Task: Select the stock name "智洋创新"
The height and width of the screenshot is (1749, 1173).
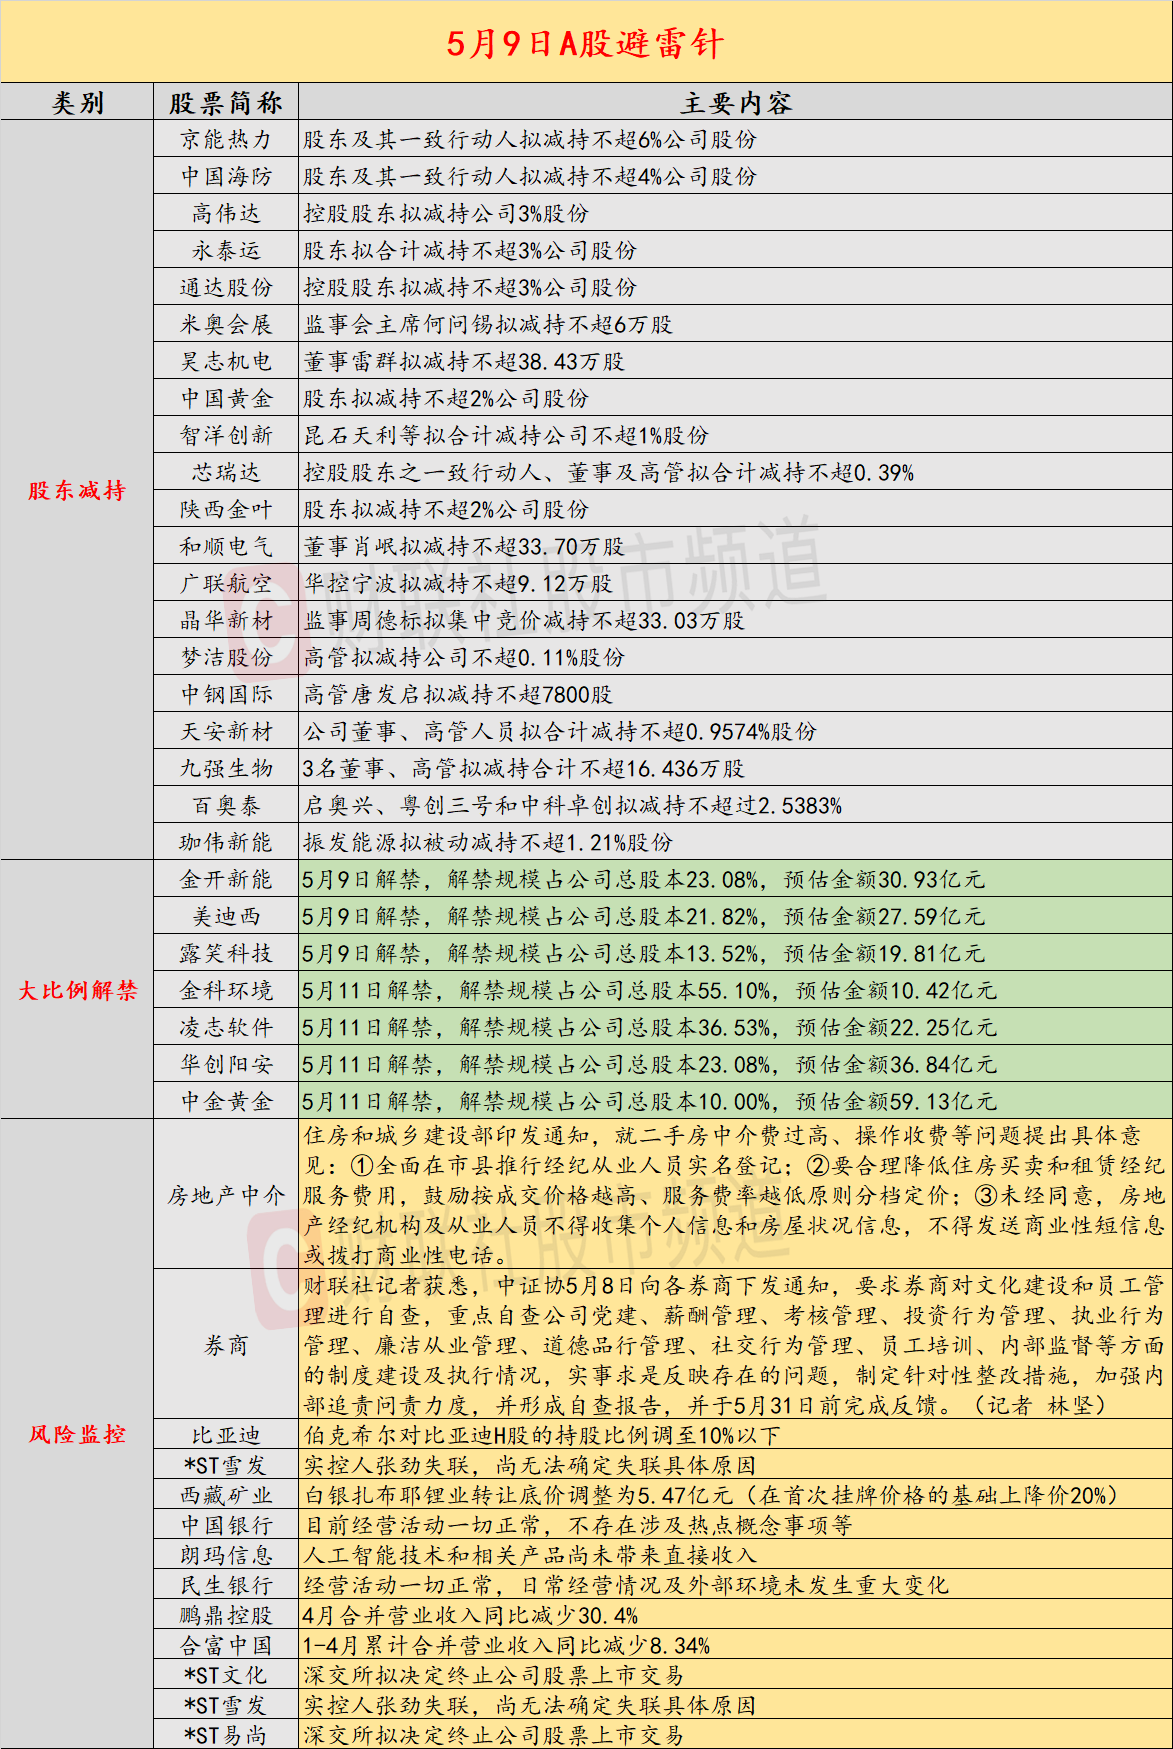Action: (x=226, y=435)
